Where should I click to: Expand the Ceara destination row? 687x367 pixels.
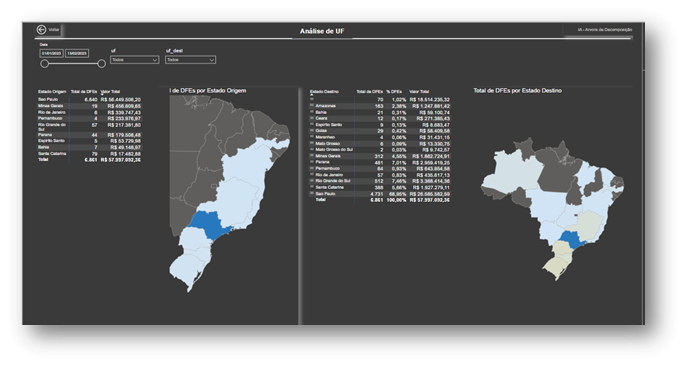coord(312,118)
